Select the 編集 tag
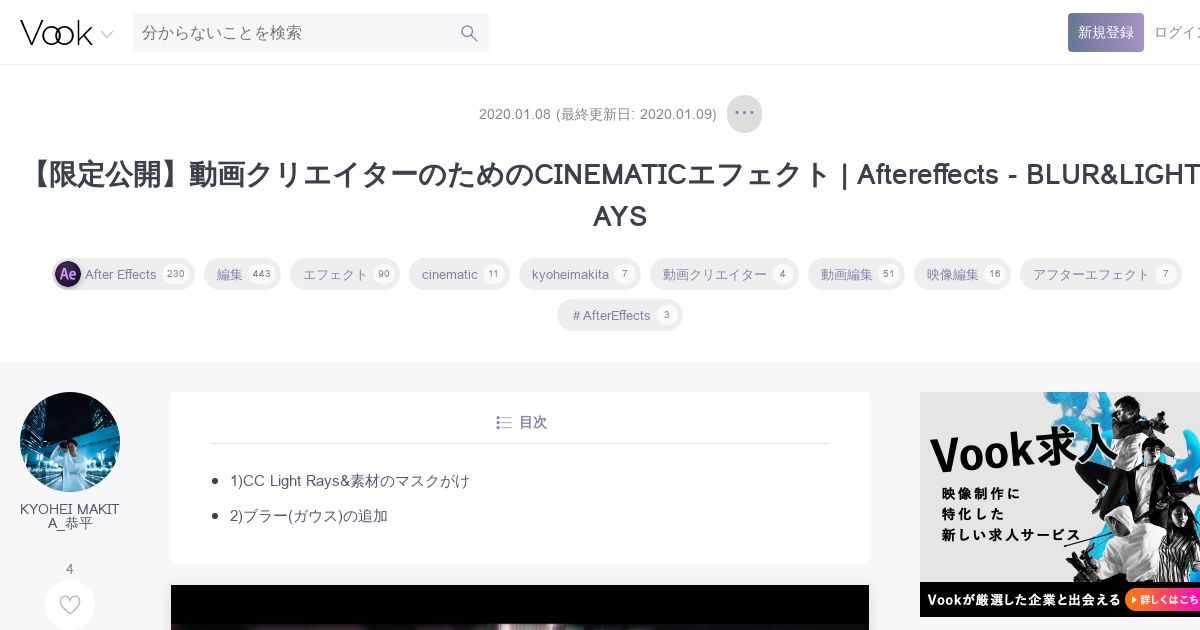 (x=242, y=274)
